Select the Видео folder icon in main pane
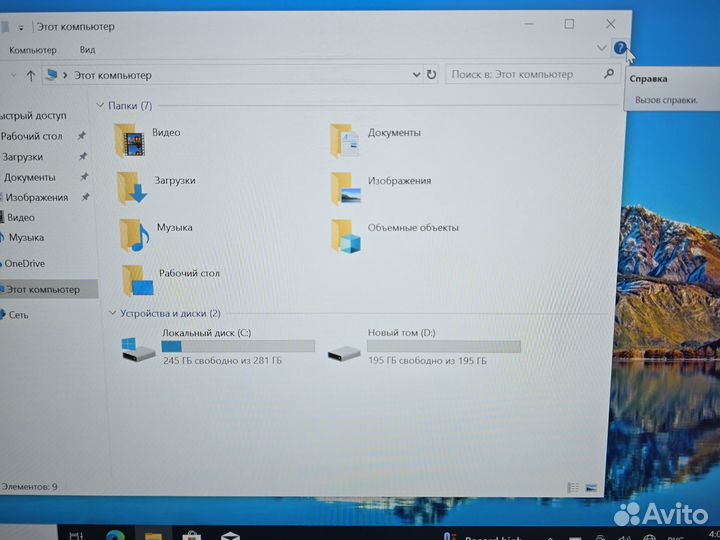The width and height of the screenshot is (720, 540). 129,141
